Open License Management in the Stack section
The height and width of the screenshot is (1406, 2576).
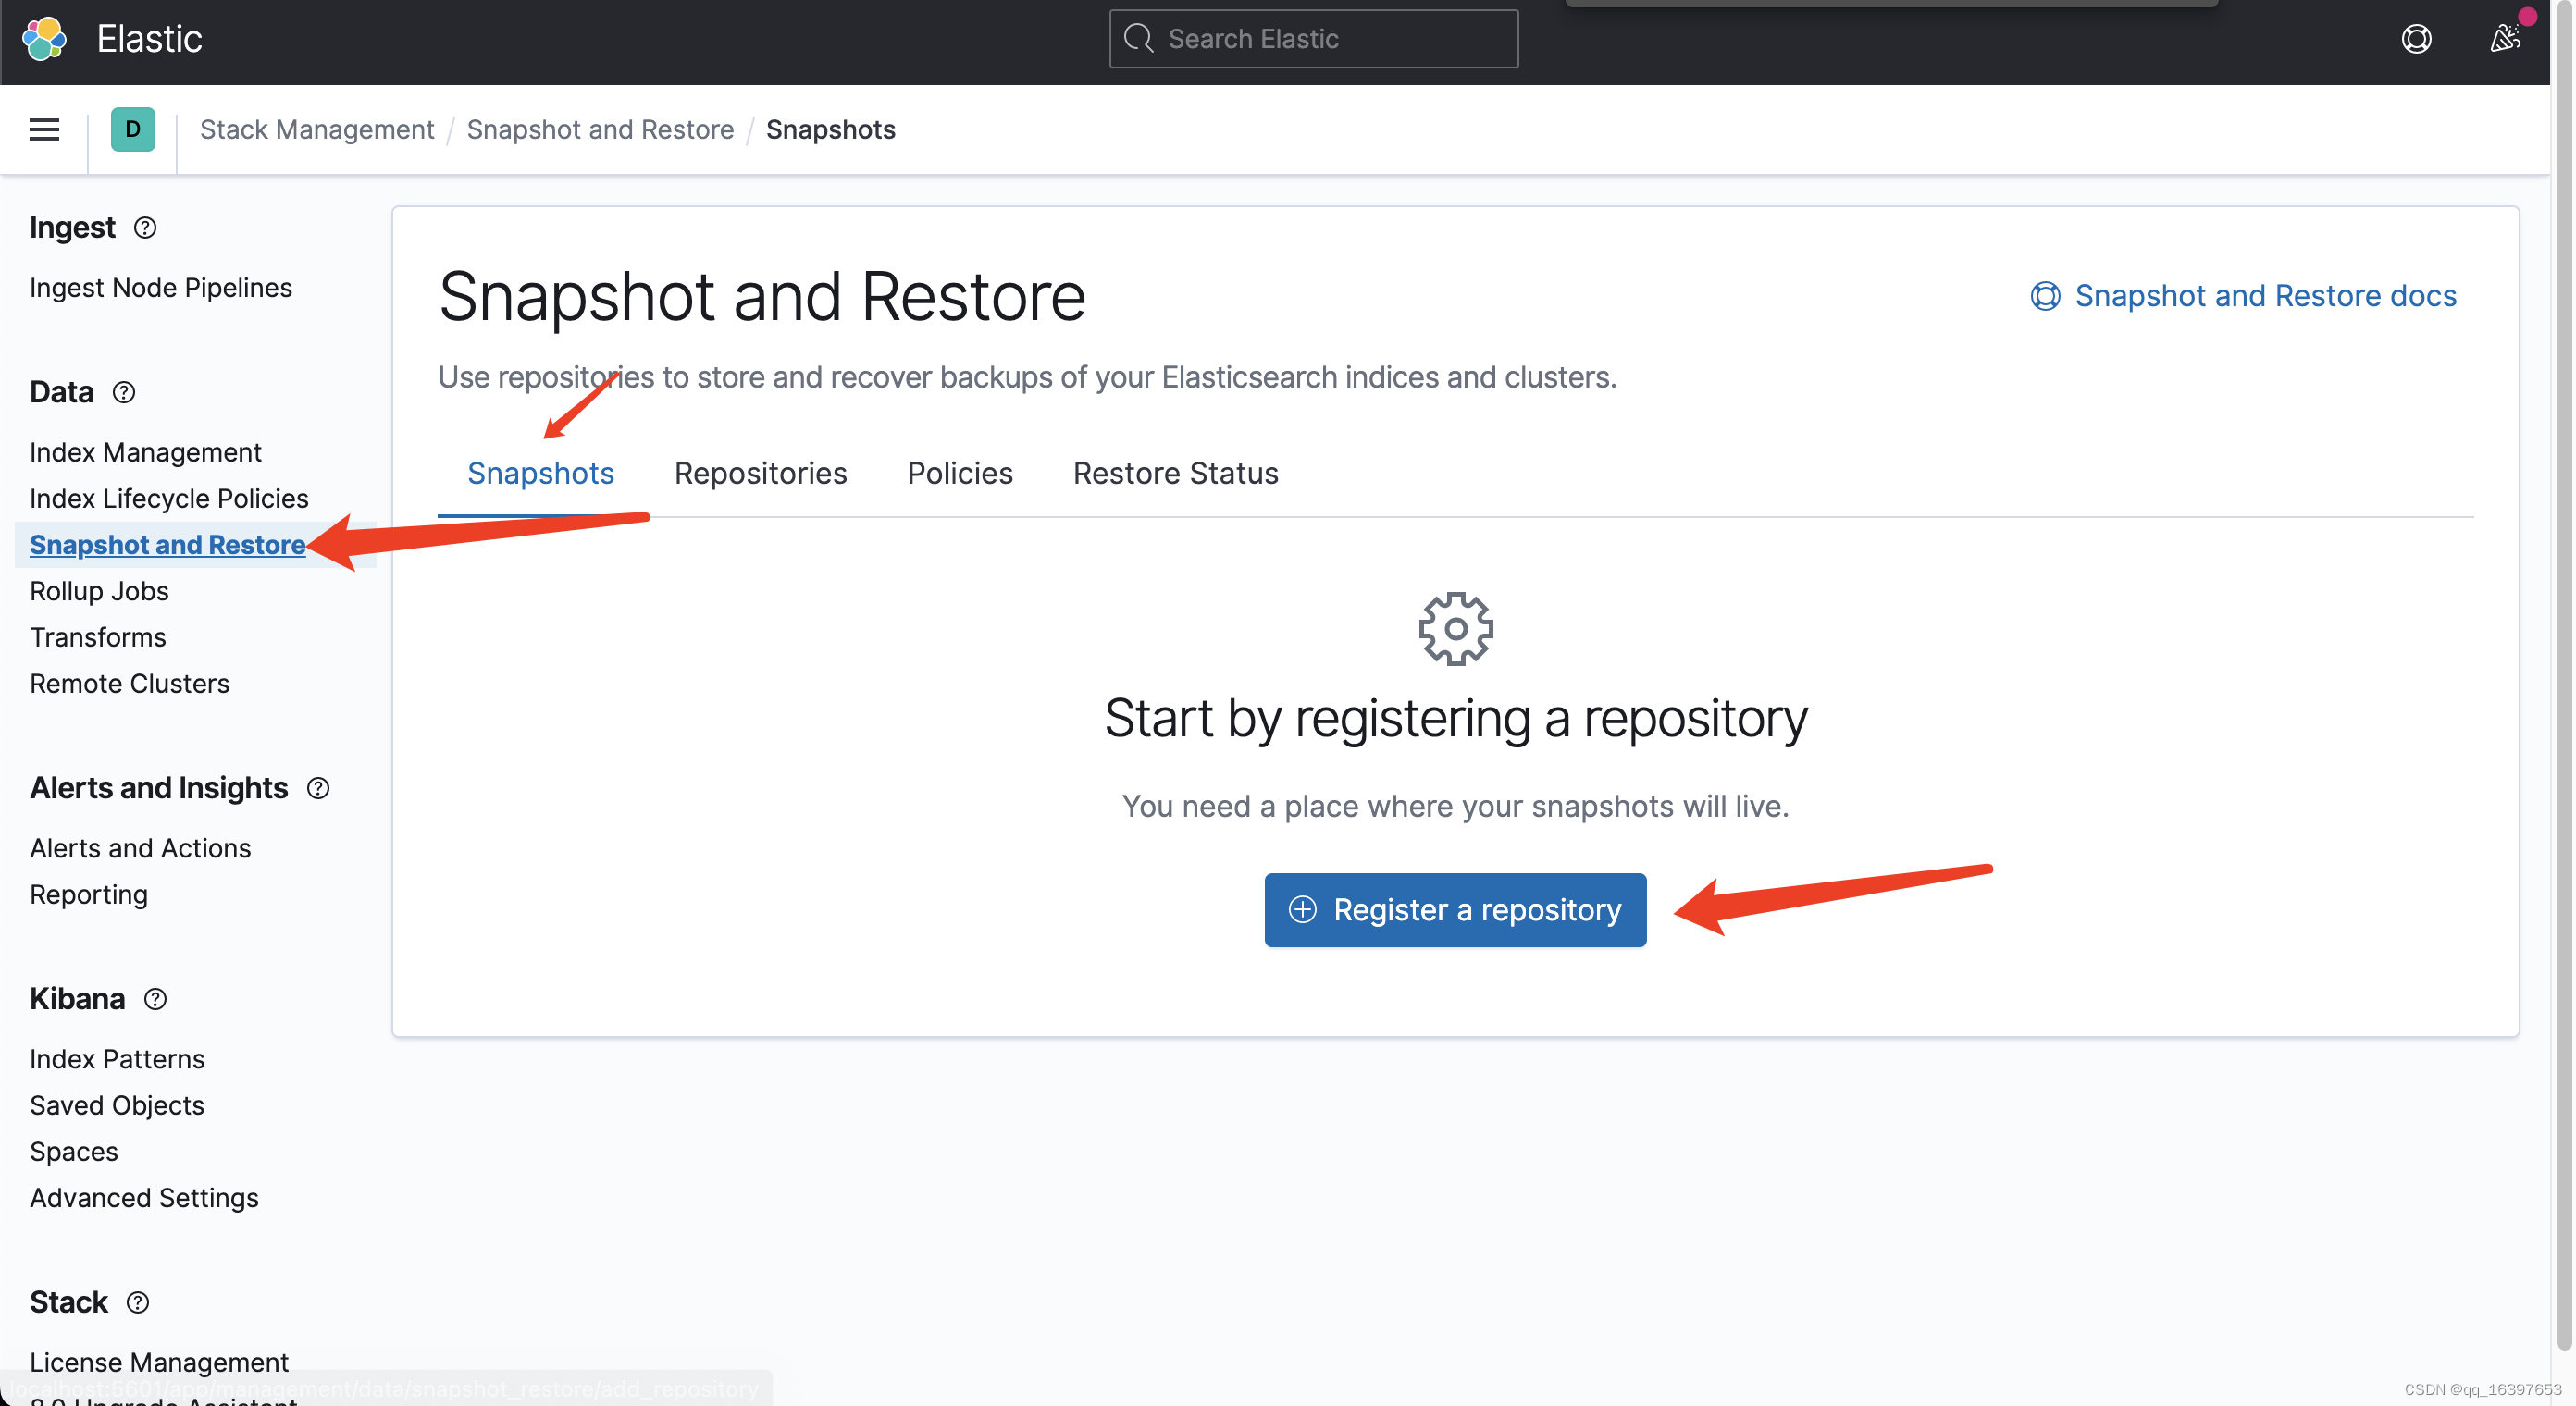point(158,1362)
